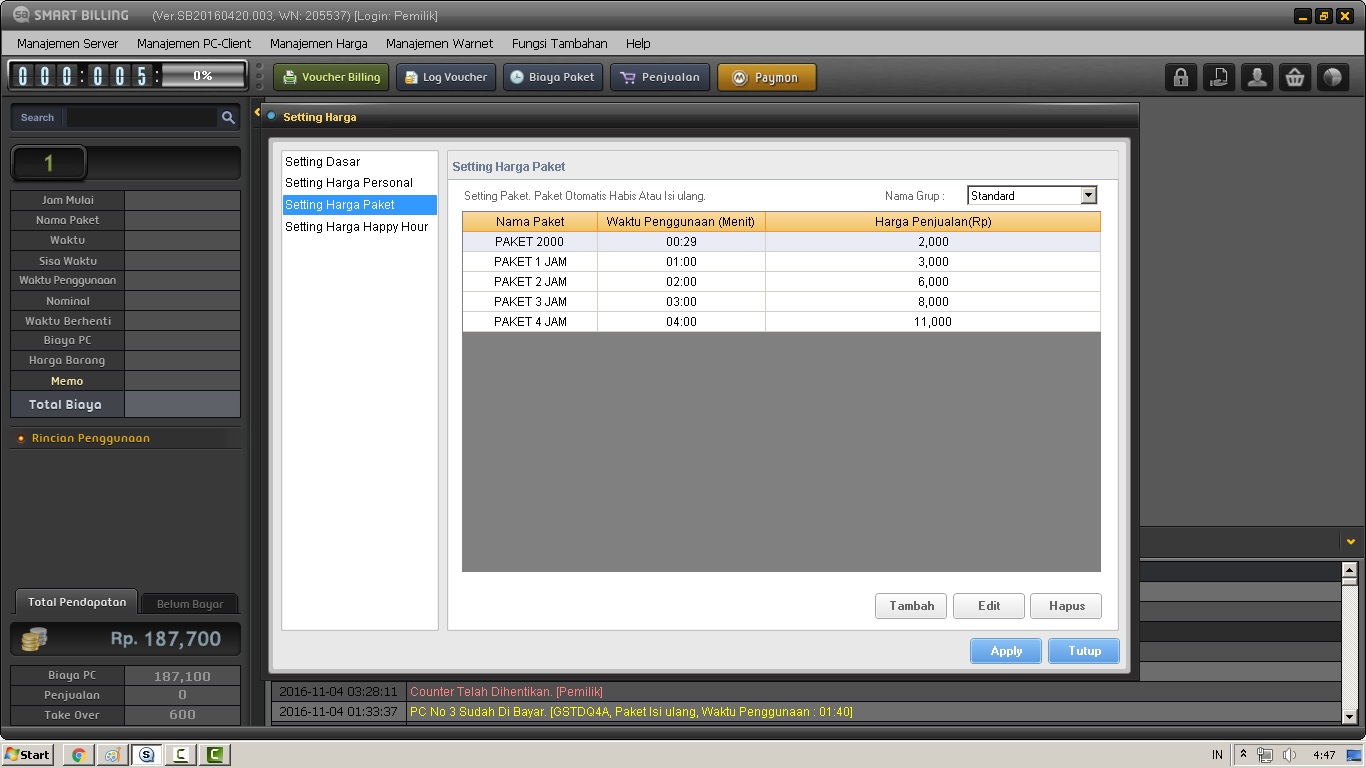Open Voucher Billing from the toolbar
Screen dimensions: 1366x768
coord(331,77)
